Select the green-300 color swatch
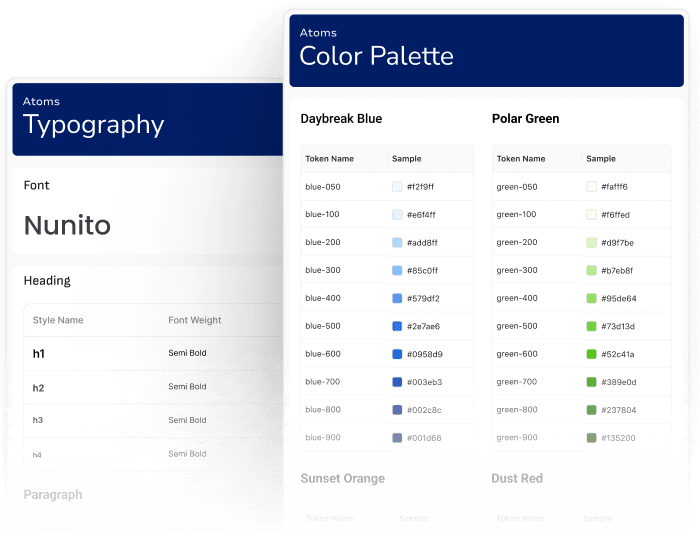Viewport: 700px width, 544px height. click(591, 270)
